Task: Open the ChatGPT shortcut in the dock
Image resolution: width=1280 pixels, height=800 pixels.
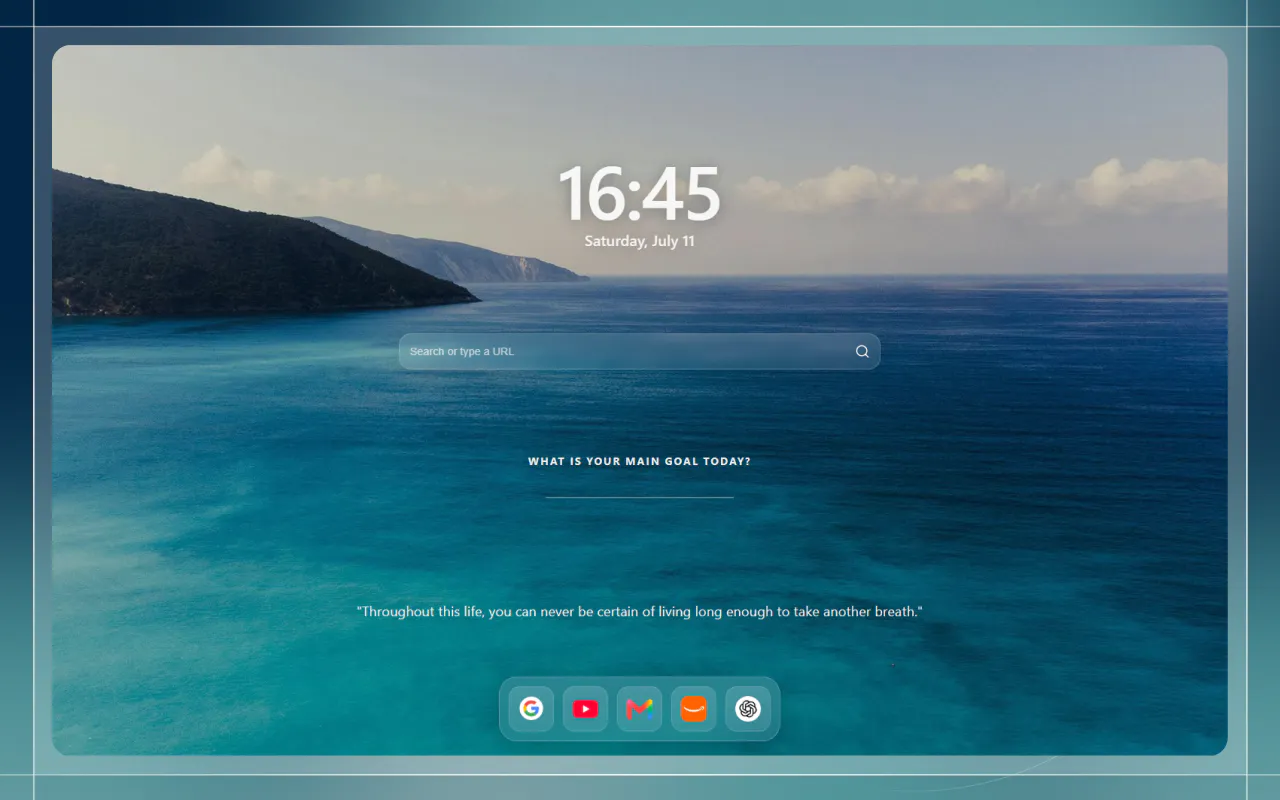Action: [747, 709]
